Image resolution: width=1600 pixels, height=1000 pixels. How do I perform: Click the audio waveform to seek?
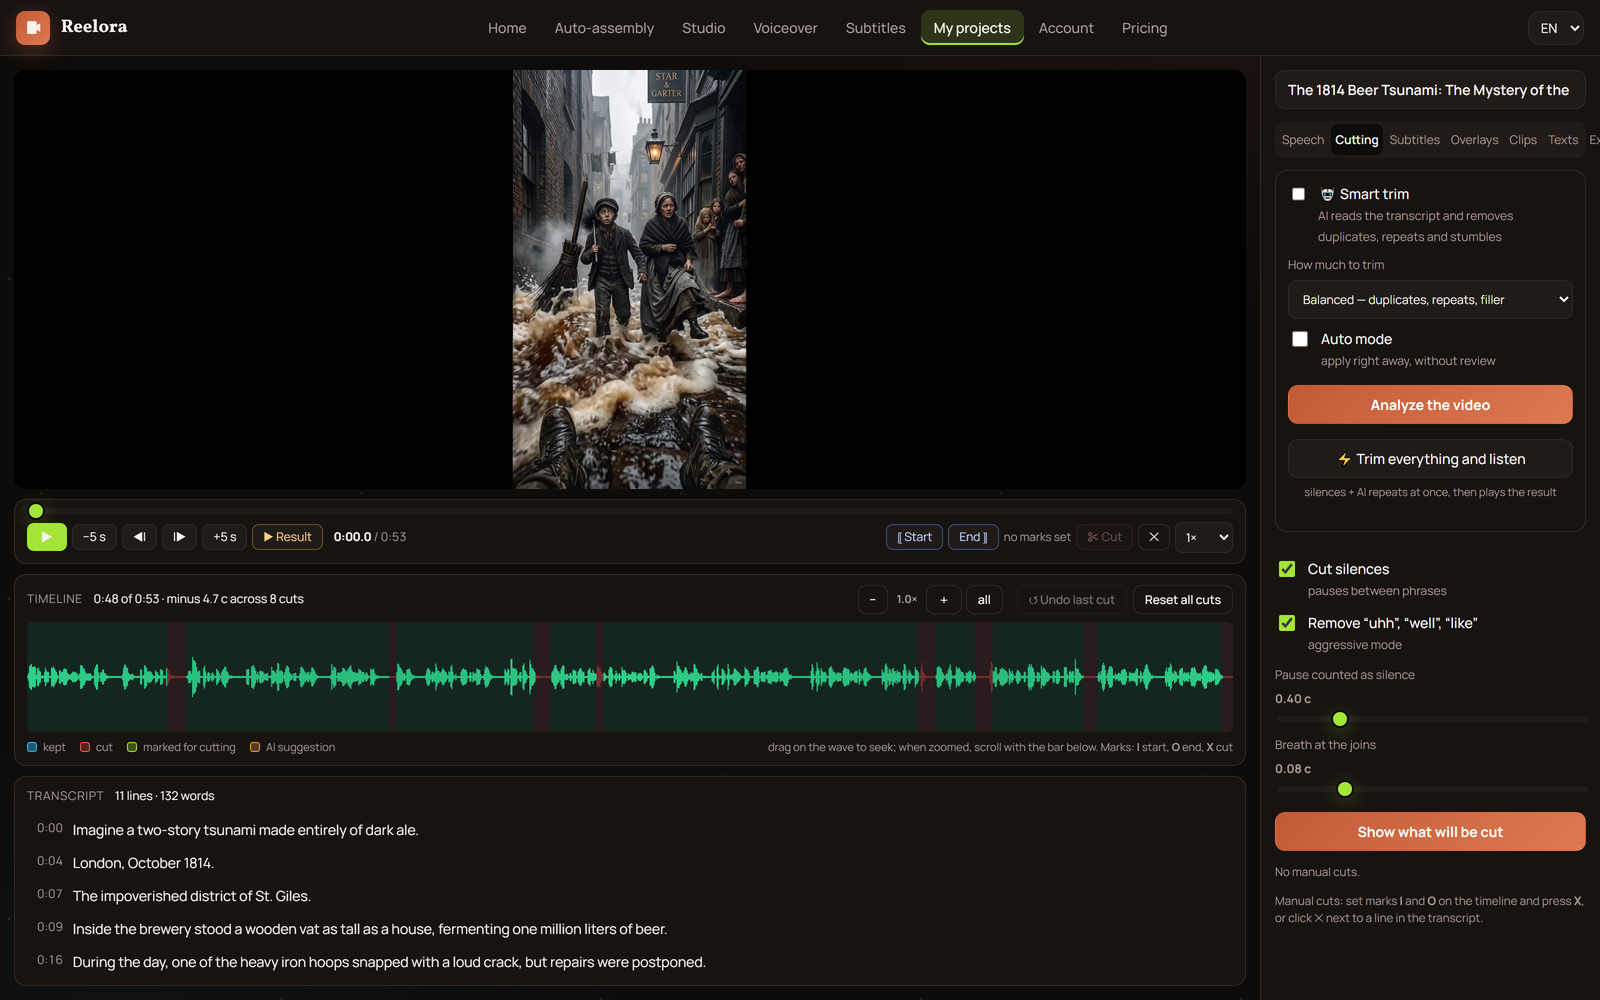630,677
